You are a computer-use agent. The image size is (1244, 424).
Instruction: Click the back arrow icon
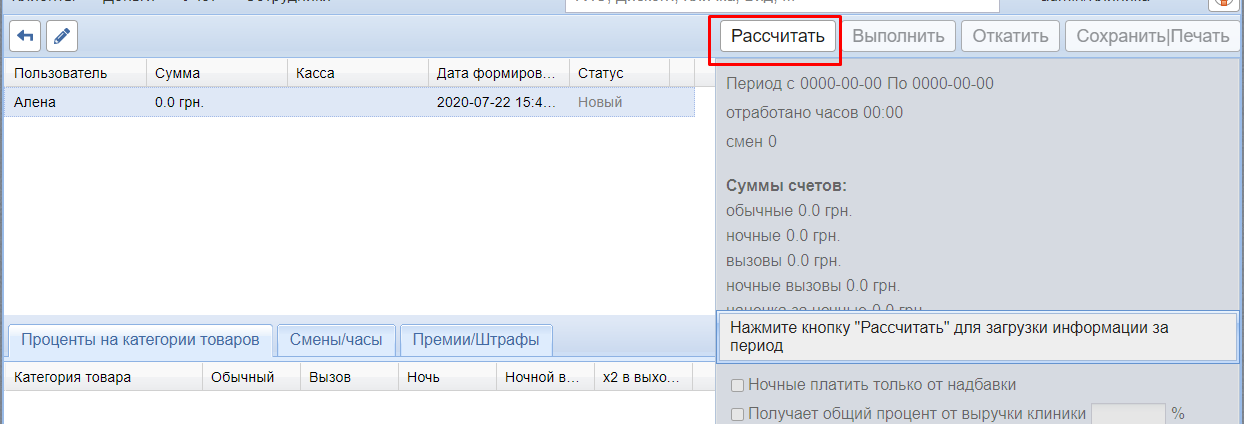click(x=25, y=36)
